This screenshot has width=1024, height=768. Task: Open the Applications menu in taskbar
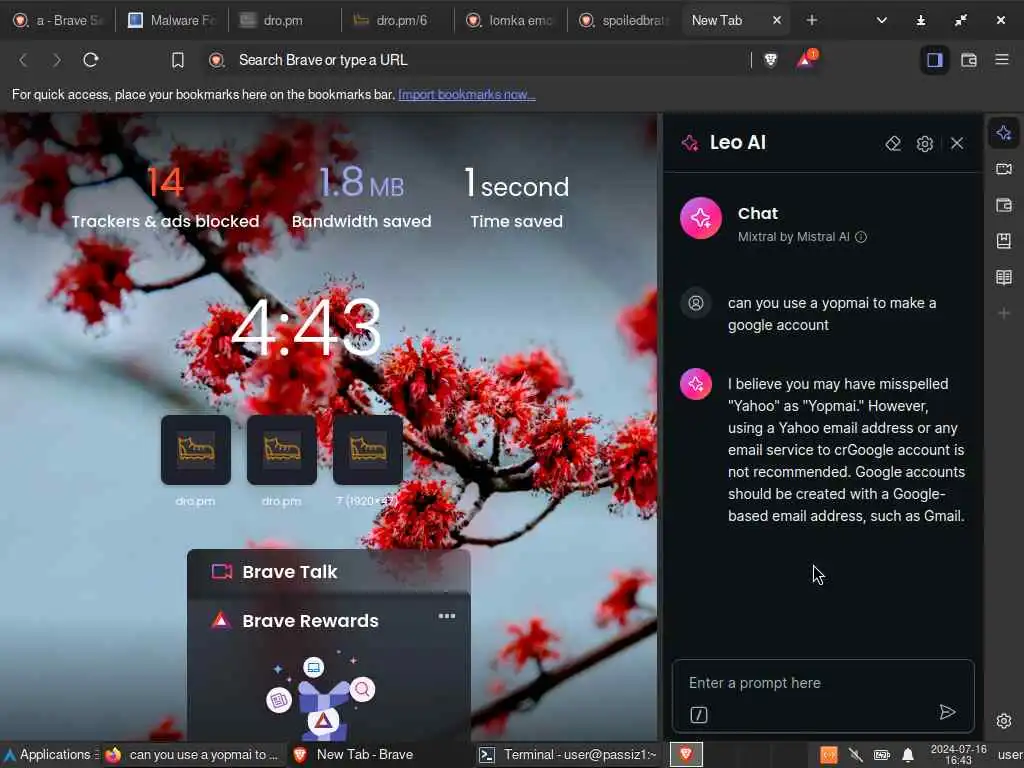(50, 754)
